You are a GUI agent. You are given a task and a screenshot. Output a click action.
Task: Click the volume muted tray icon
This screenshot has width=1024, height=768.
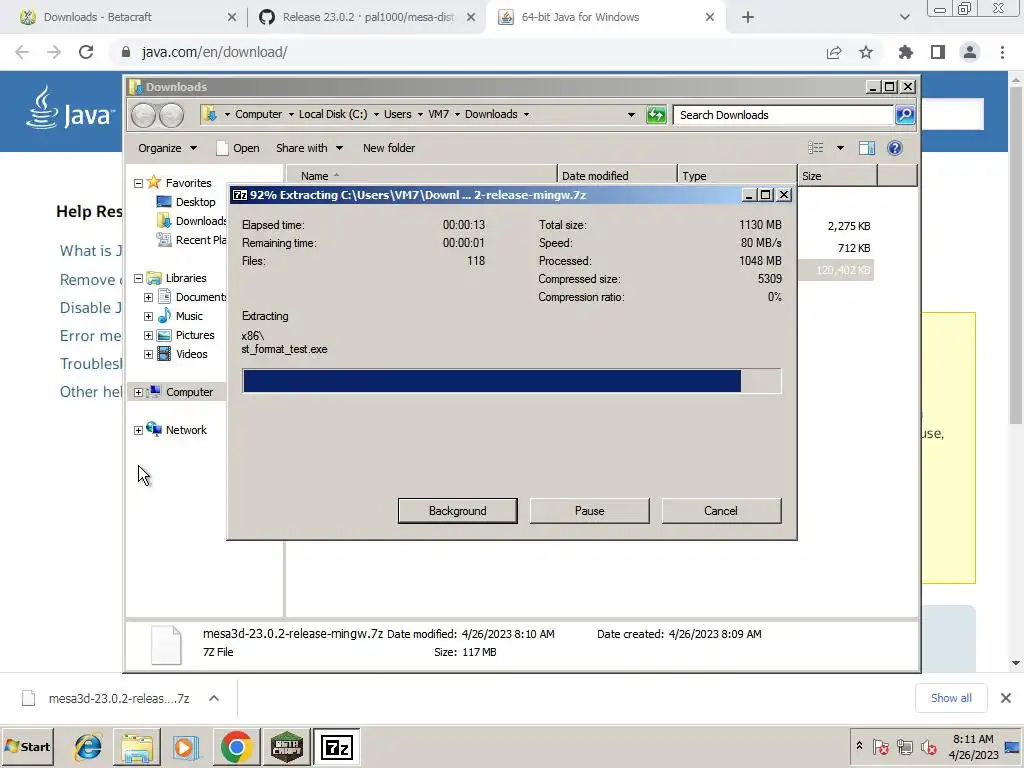coord(928,747)
